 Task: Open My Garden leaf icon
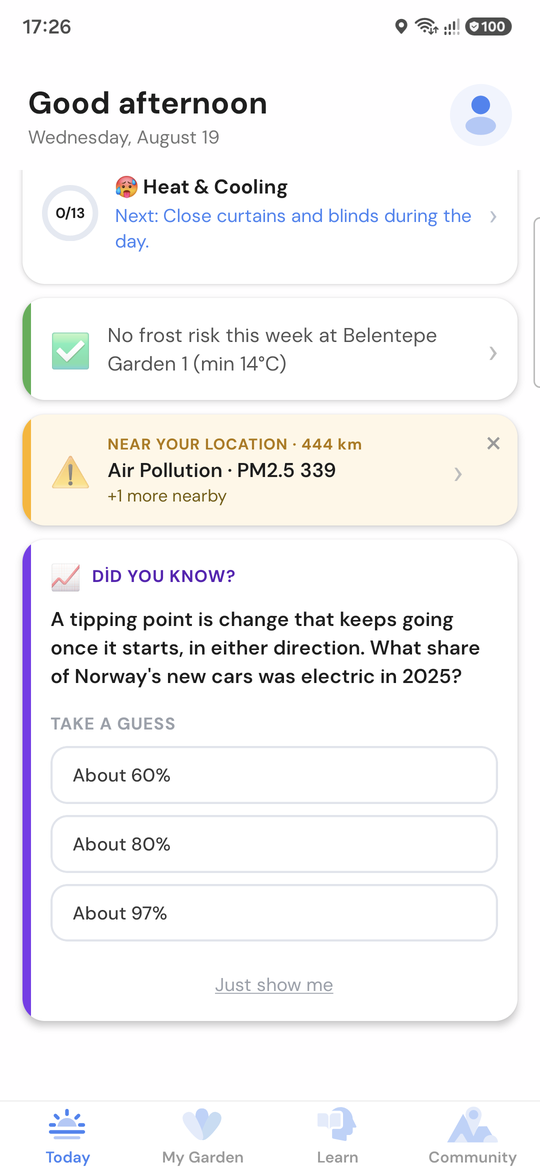(202, 1124)
